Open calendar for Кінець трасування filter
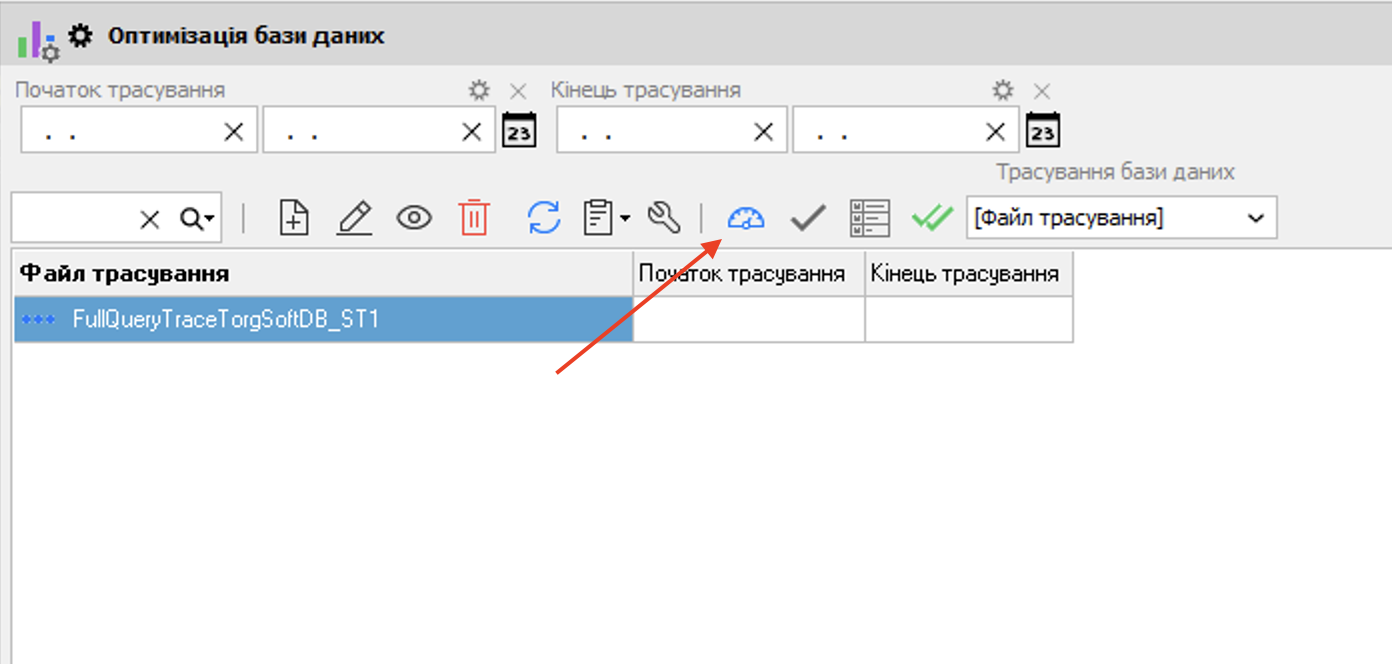Viewport: 1392px width, 664px height. point(1043,131)
